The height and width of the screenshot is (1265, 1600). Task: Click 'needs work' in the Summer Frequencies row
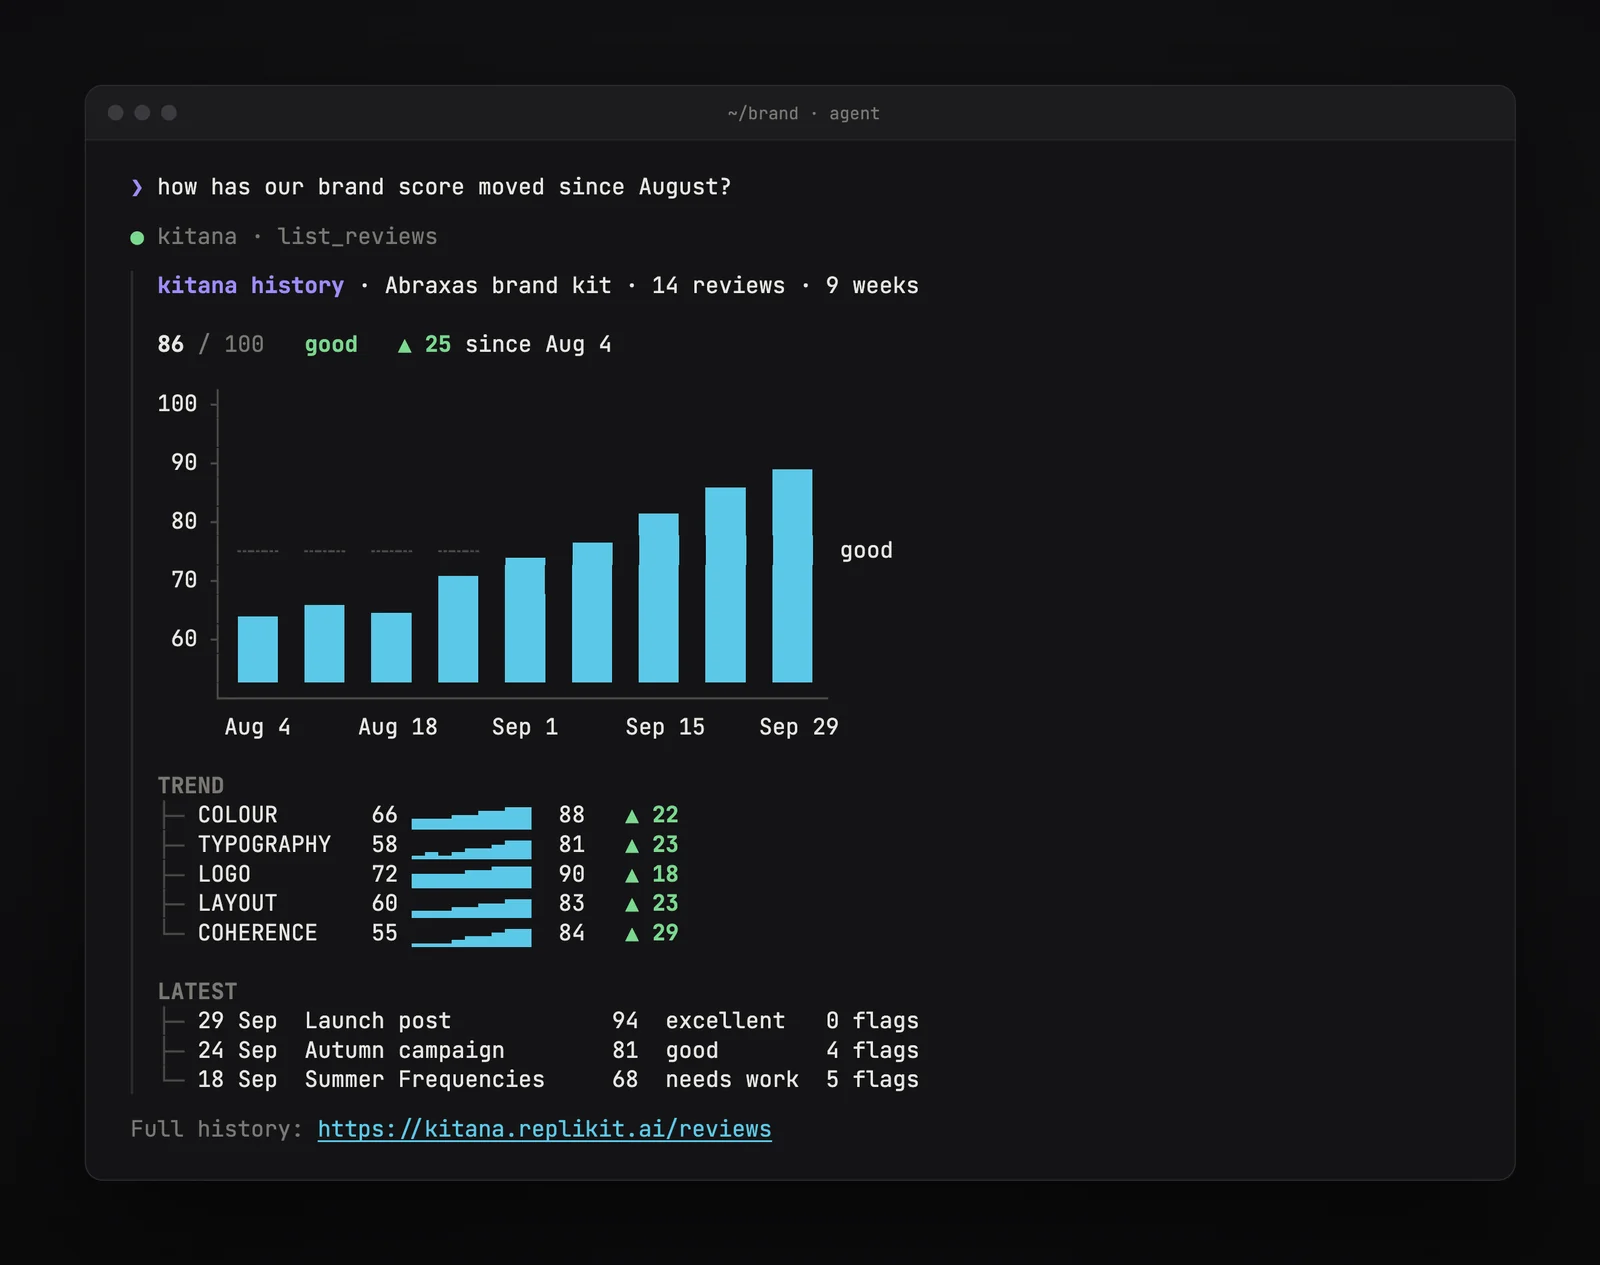pyautogui.click(x=732, y=1080)
